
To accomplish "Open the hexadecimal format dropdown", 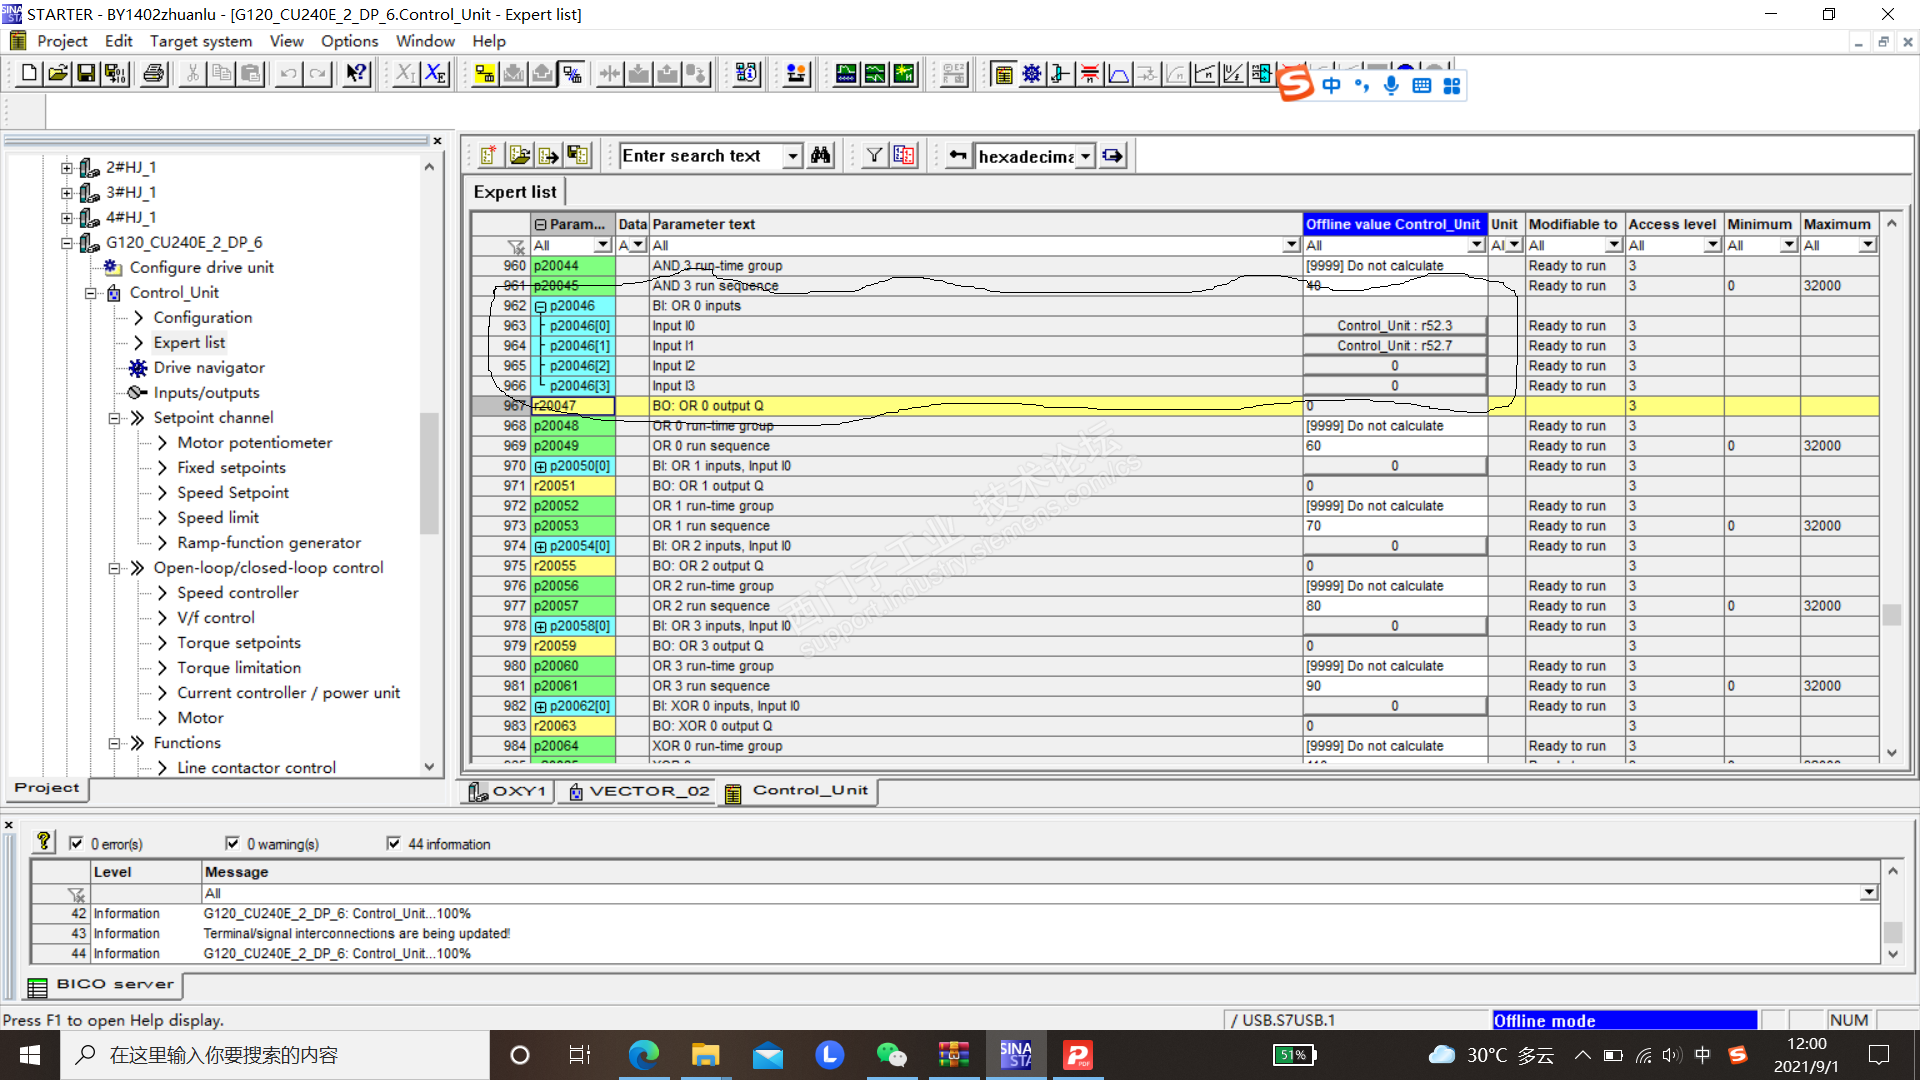I will pos(1085,156).
